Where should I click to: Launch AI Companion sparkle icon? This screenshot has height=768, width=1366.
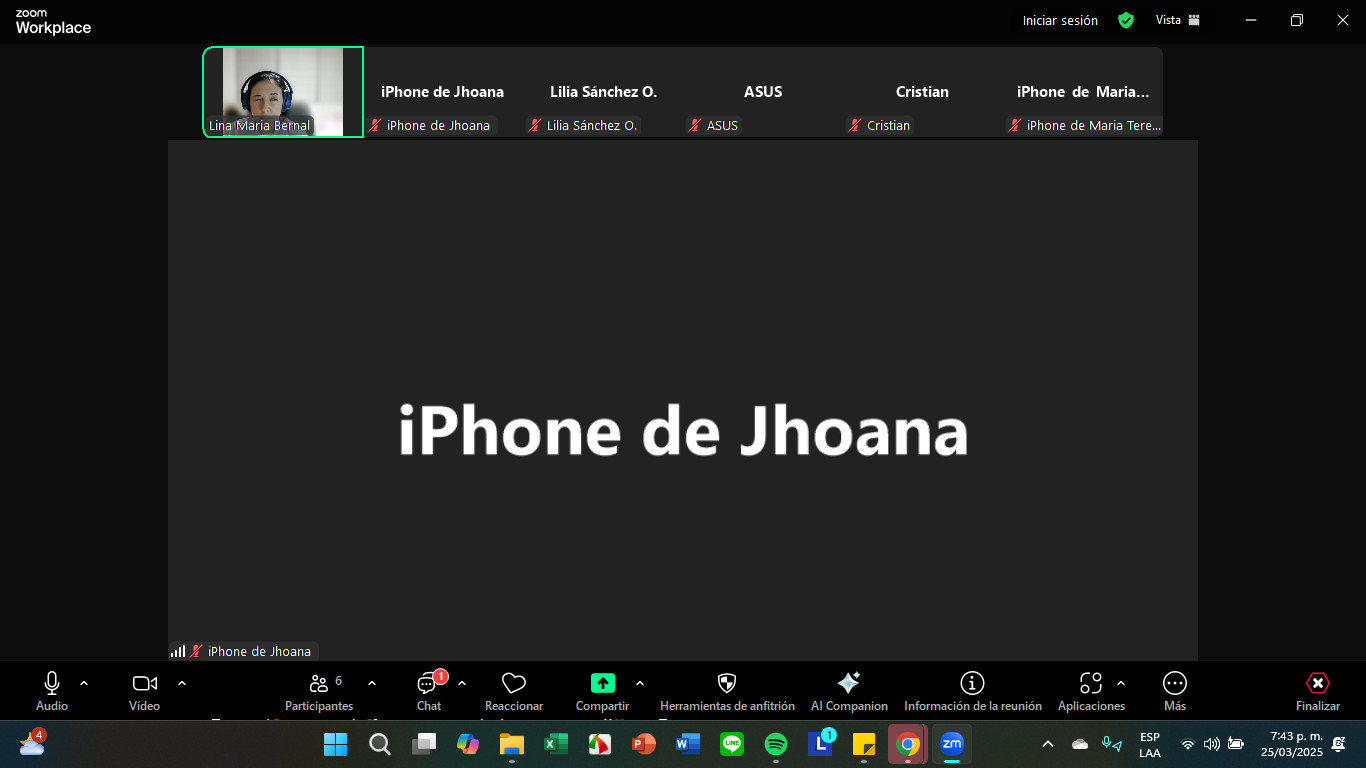tap(848, 684)
